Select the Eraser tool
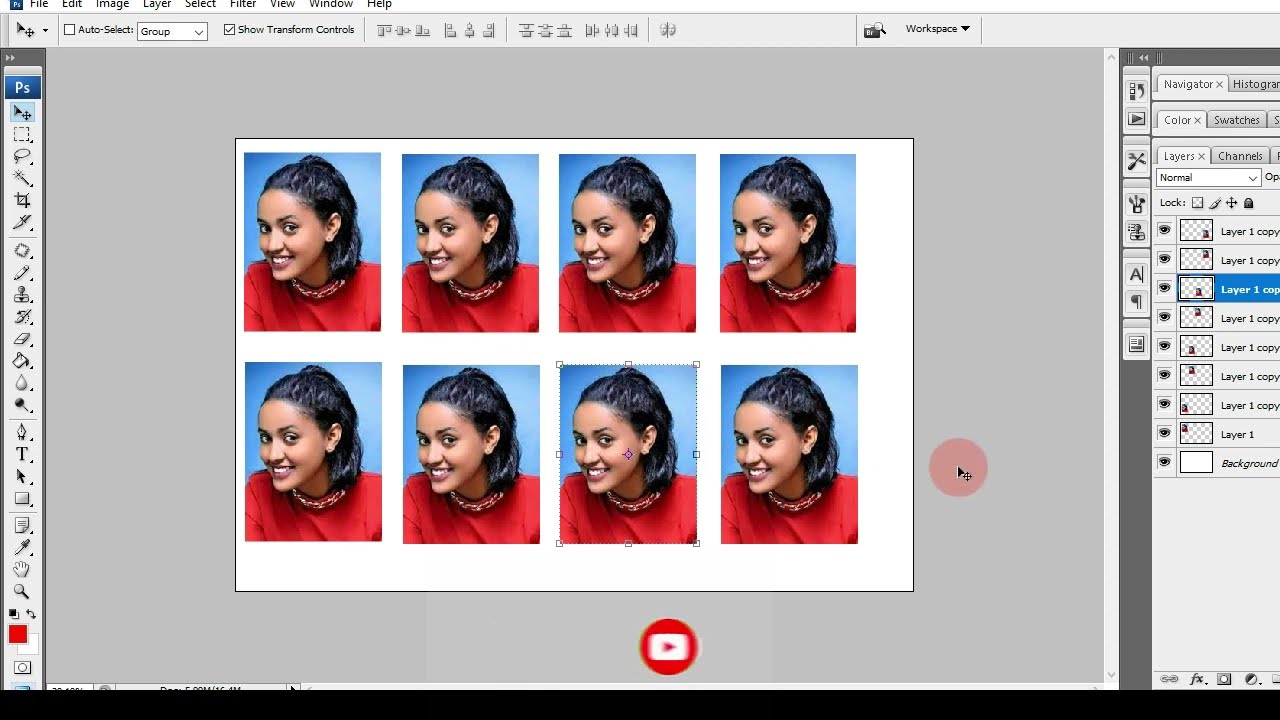 (x=22, y=339)
